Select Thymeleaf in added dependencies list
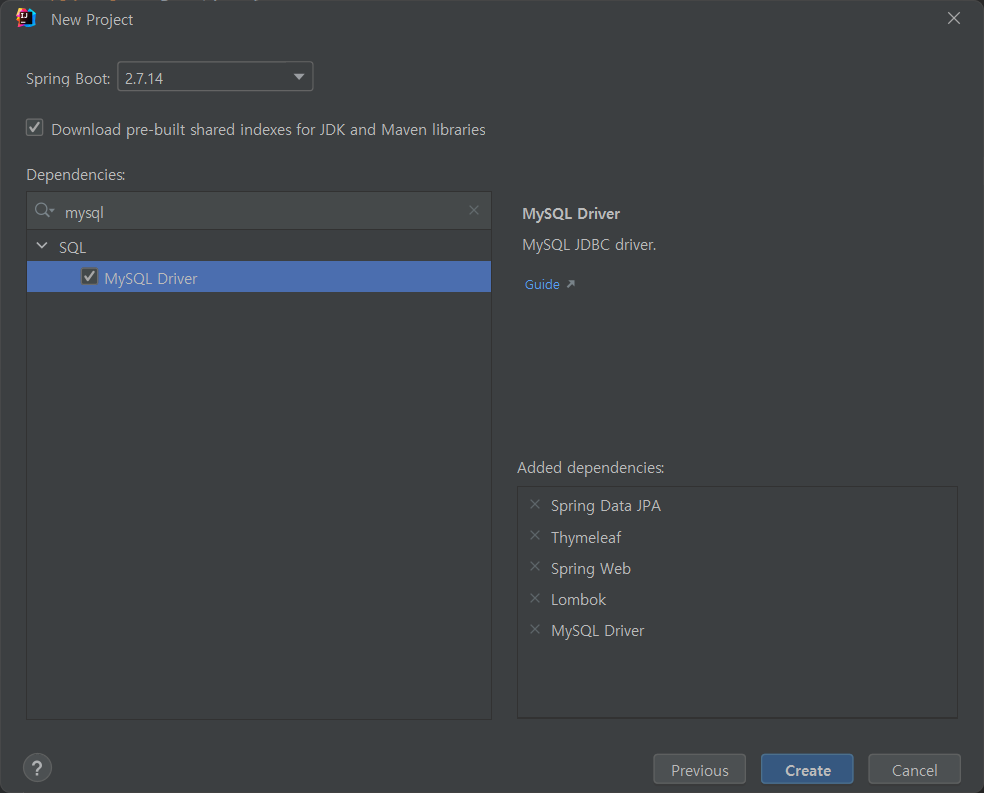The image size is (984, 793). (x=586, y=538)
